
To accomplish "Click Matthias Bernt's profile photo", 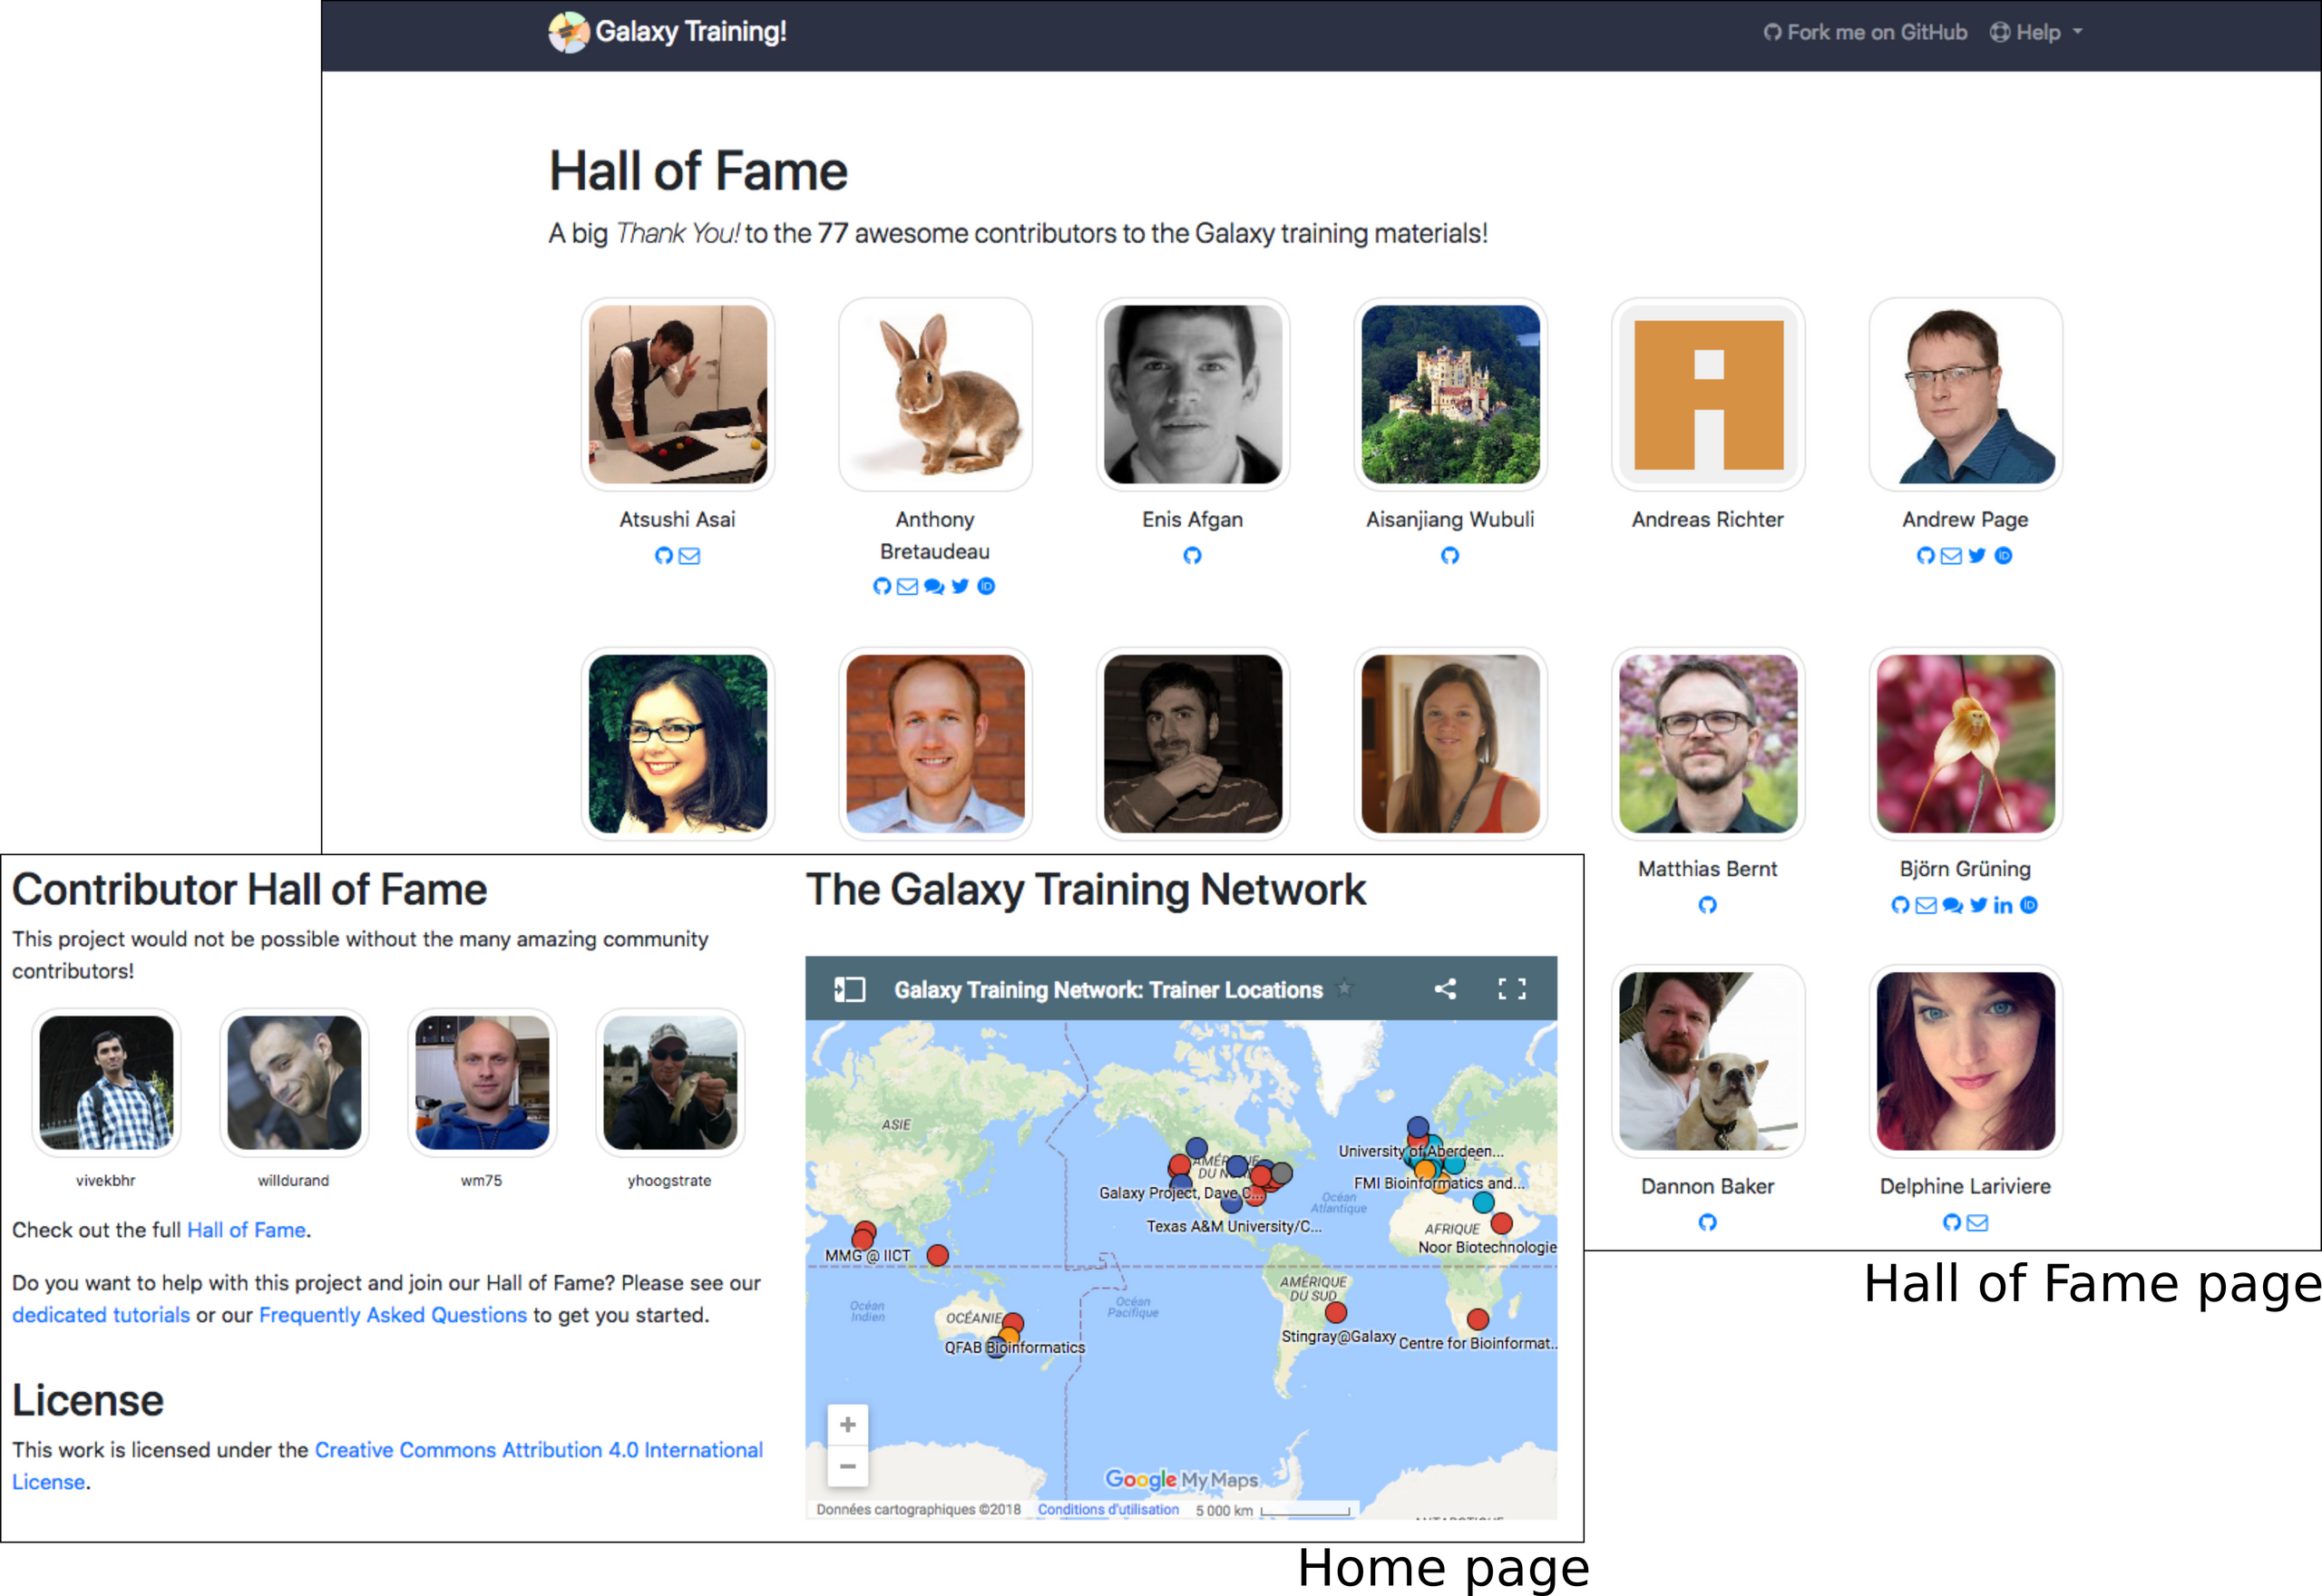I will point(1708,744).
